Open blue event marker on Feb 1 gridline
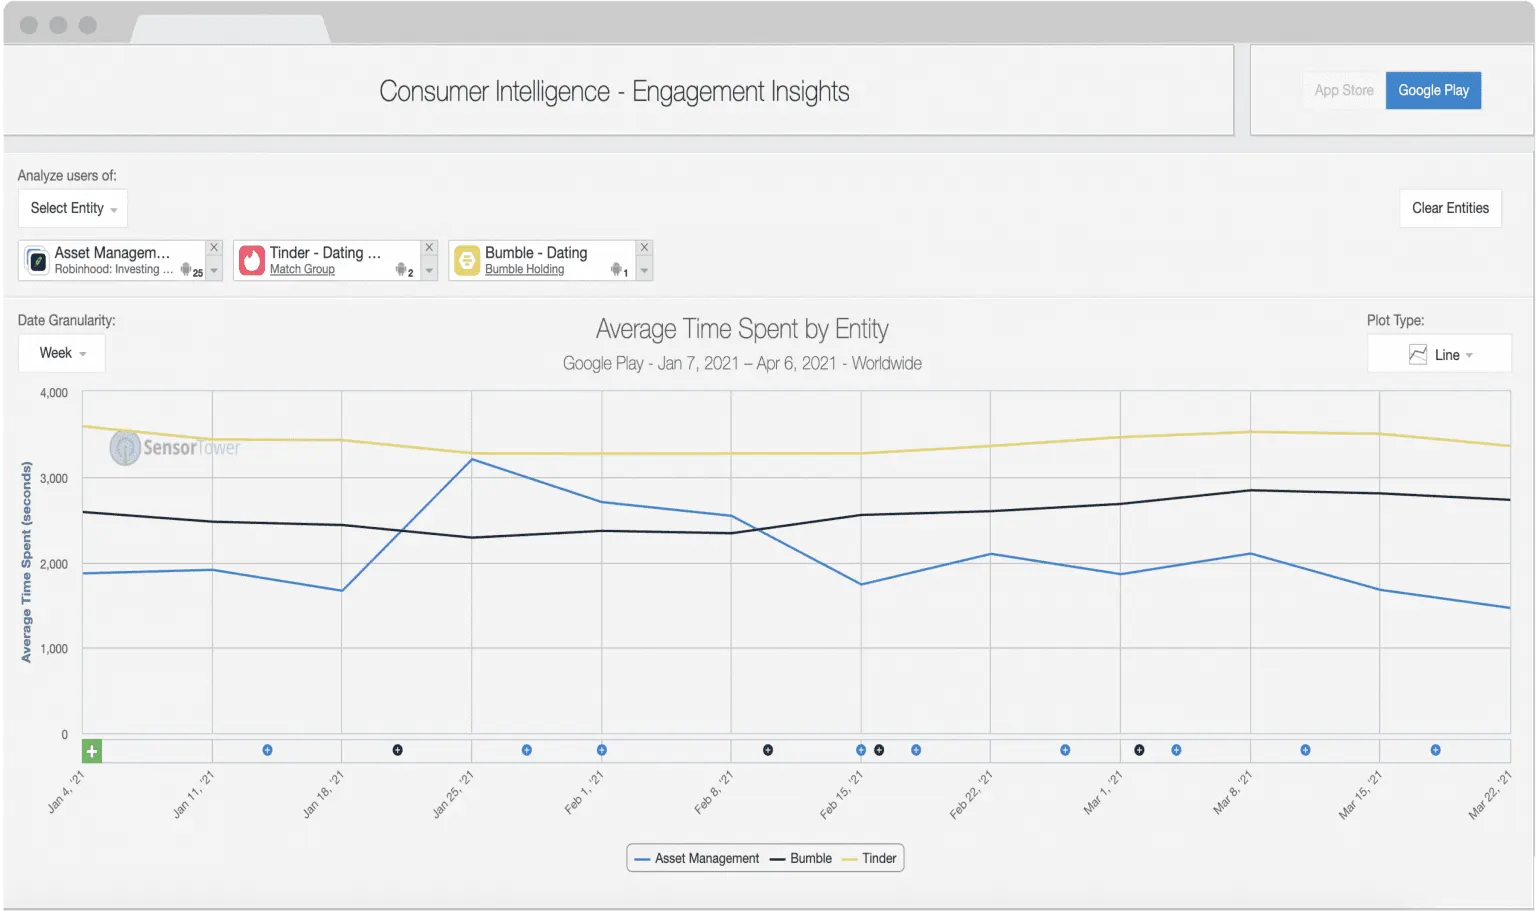Viewport: 1536px width, 913px height. 601,750
